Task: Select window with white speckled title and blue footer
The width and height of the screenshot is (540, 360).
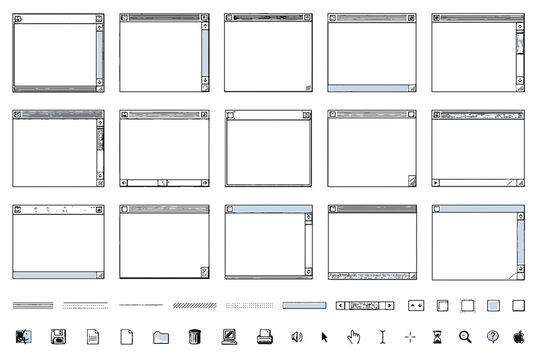Action: (58, 242)
